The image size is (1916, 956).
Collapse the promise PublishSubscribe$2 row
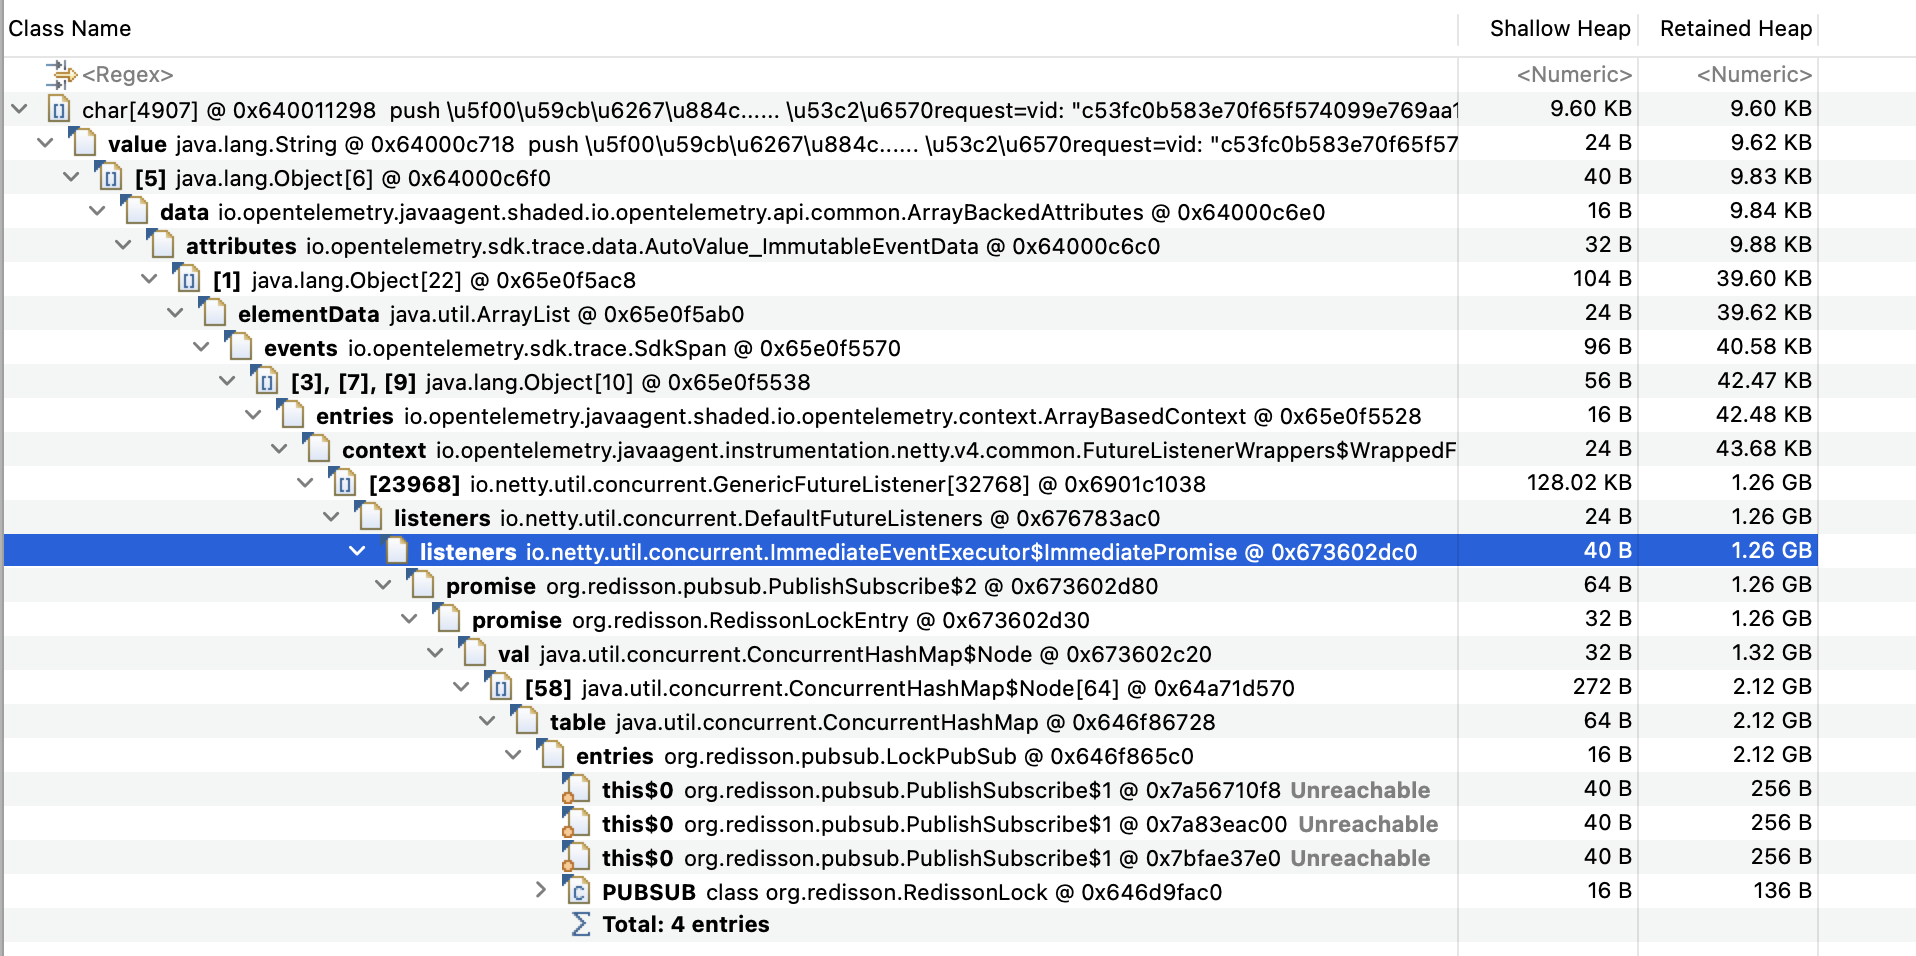383,584
